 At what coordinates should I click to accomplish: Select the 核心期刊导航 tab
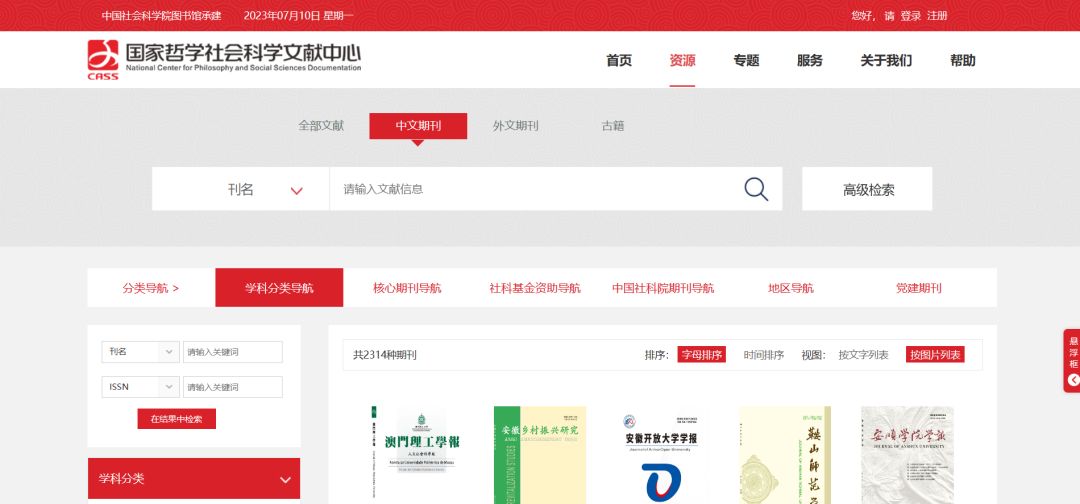(407, 288)
